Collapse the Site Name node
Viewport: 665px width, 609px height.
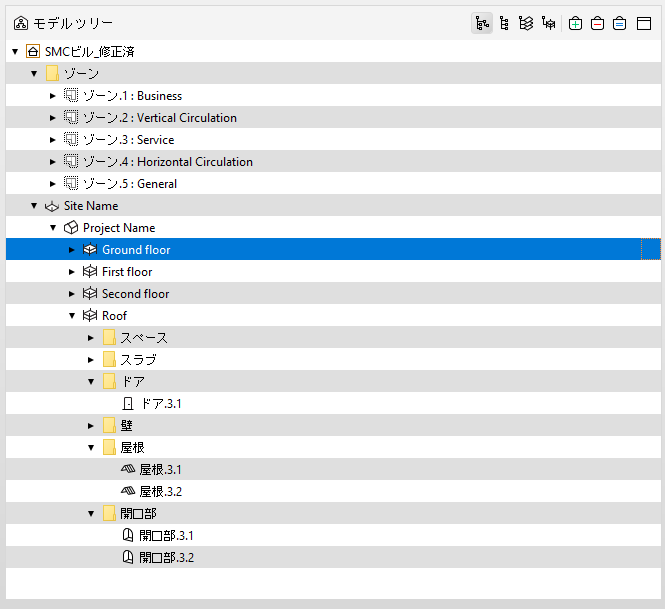pyautogui.click(x=34, y=206)
